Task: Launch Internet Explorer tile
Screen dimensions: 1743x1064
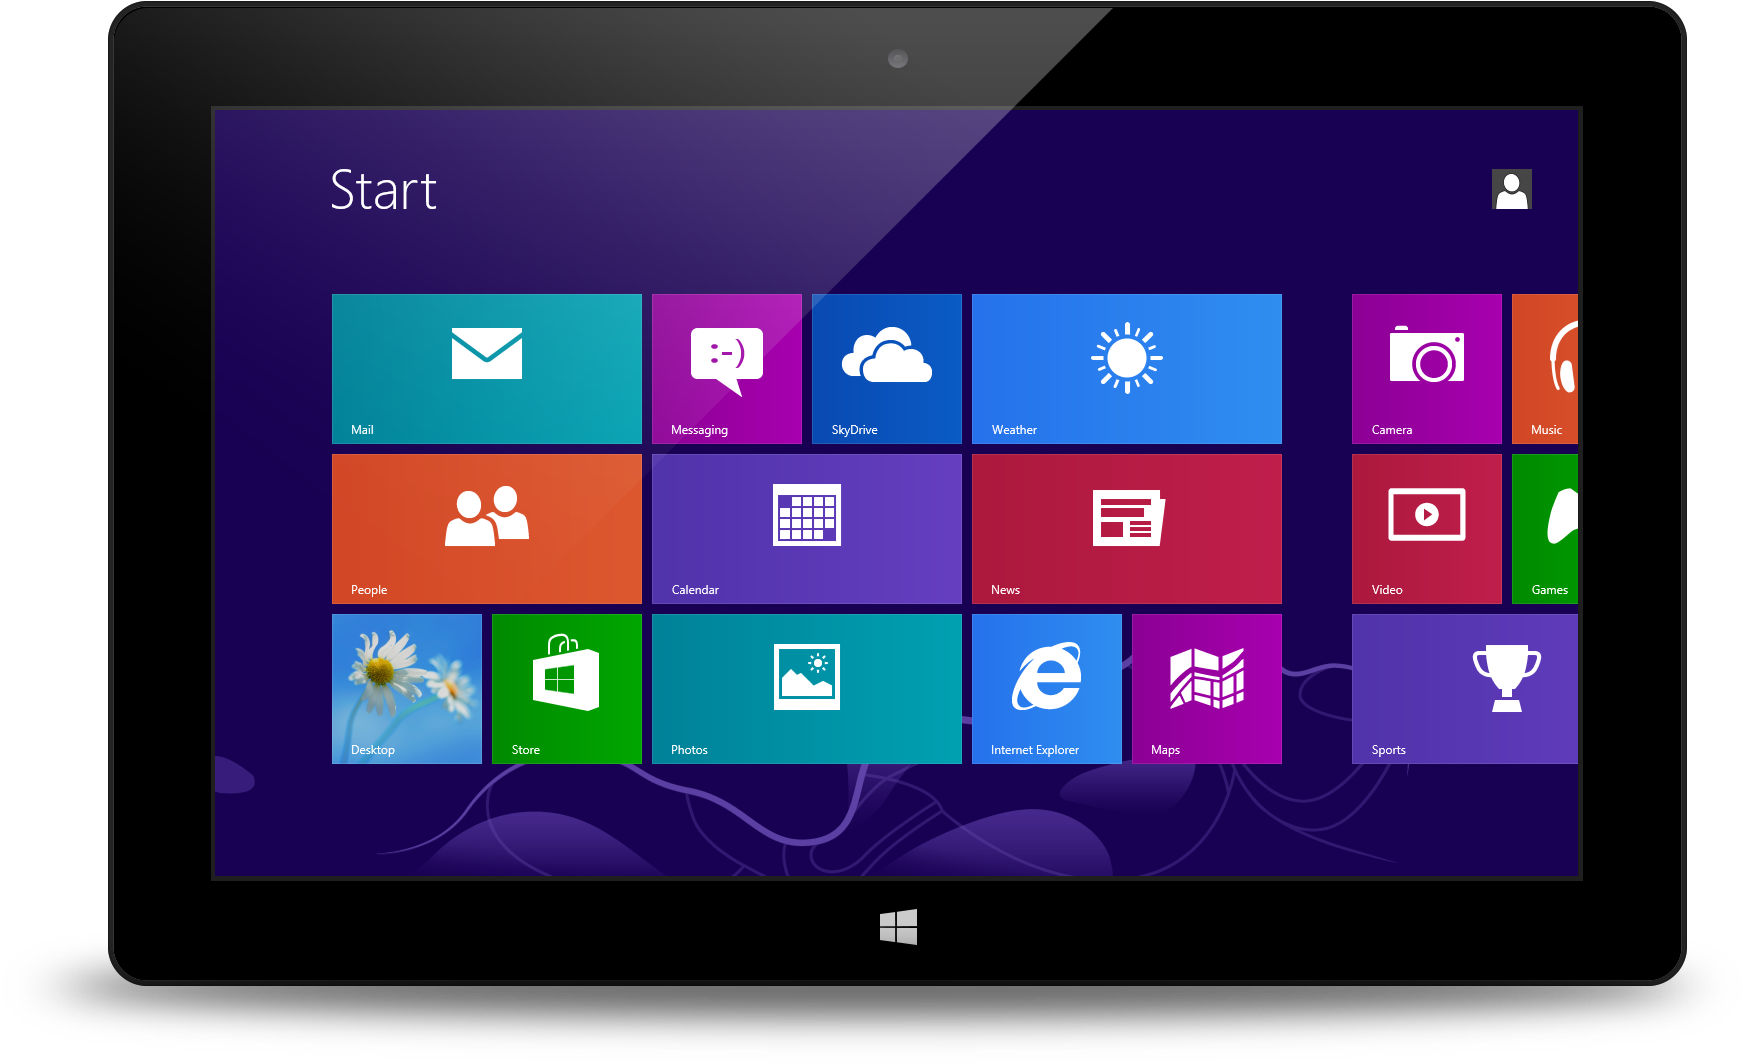Action: coord(1046,688)
